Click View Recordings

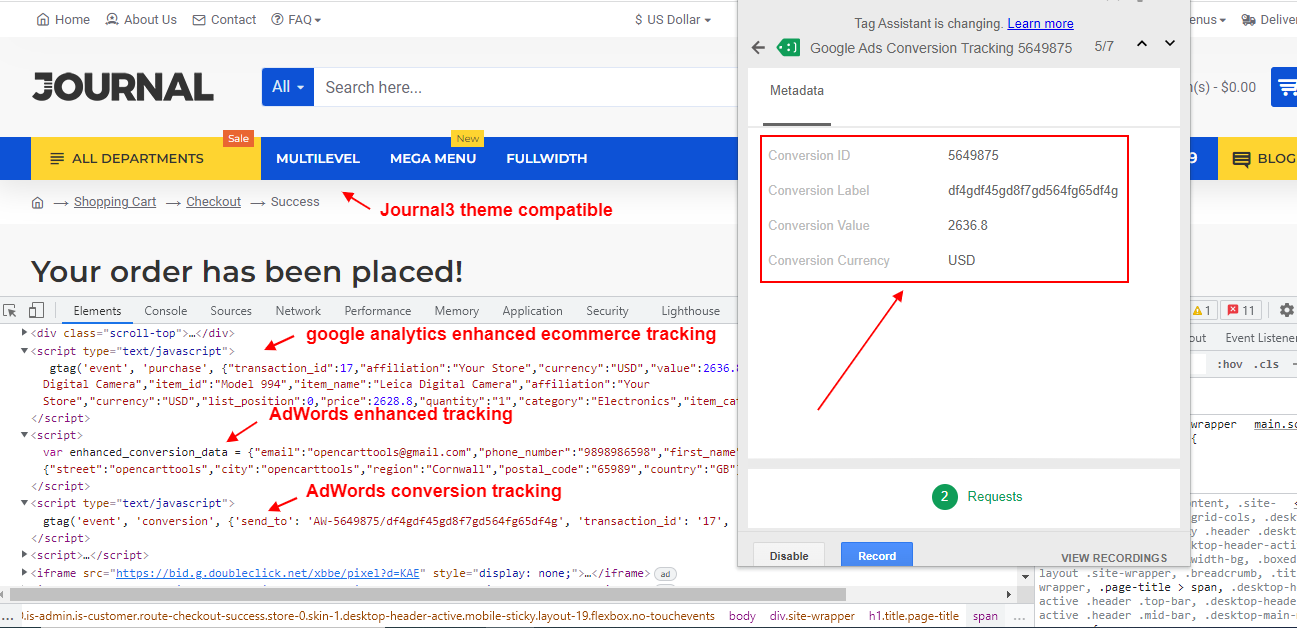point(1114,558)
